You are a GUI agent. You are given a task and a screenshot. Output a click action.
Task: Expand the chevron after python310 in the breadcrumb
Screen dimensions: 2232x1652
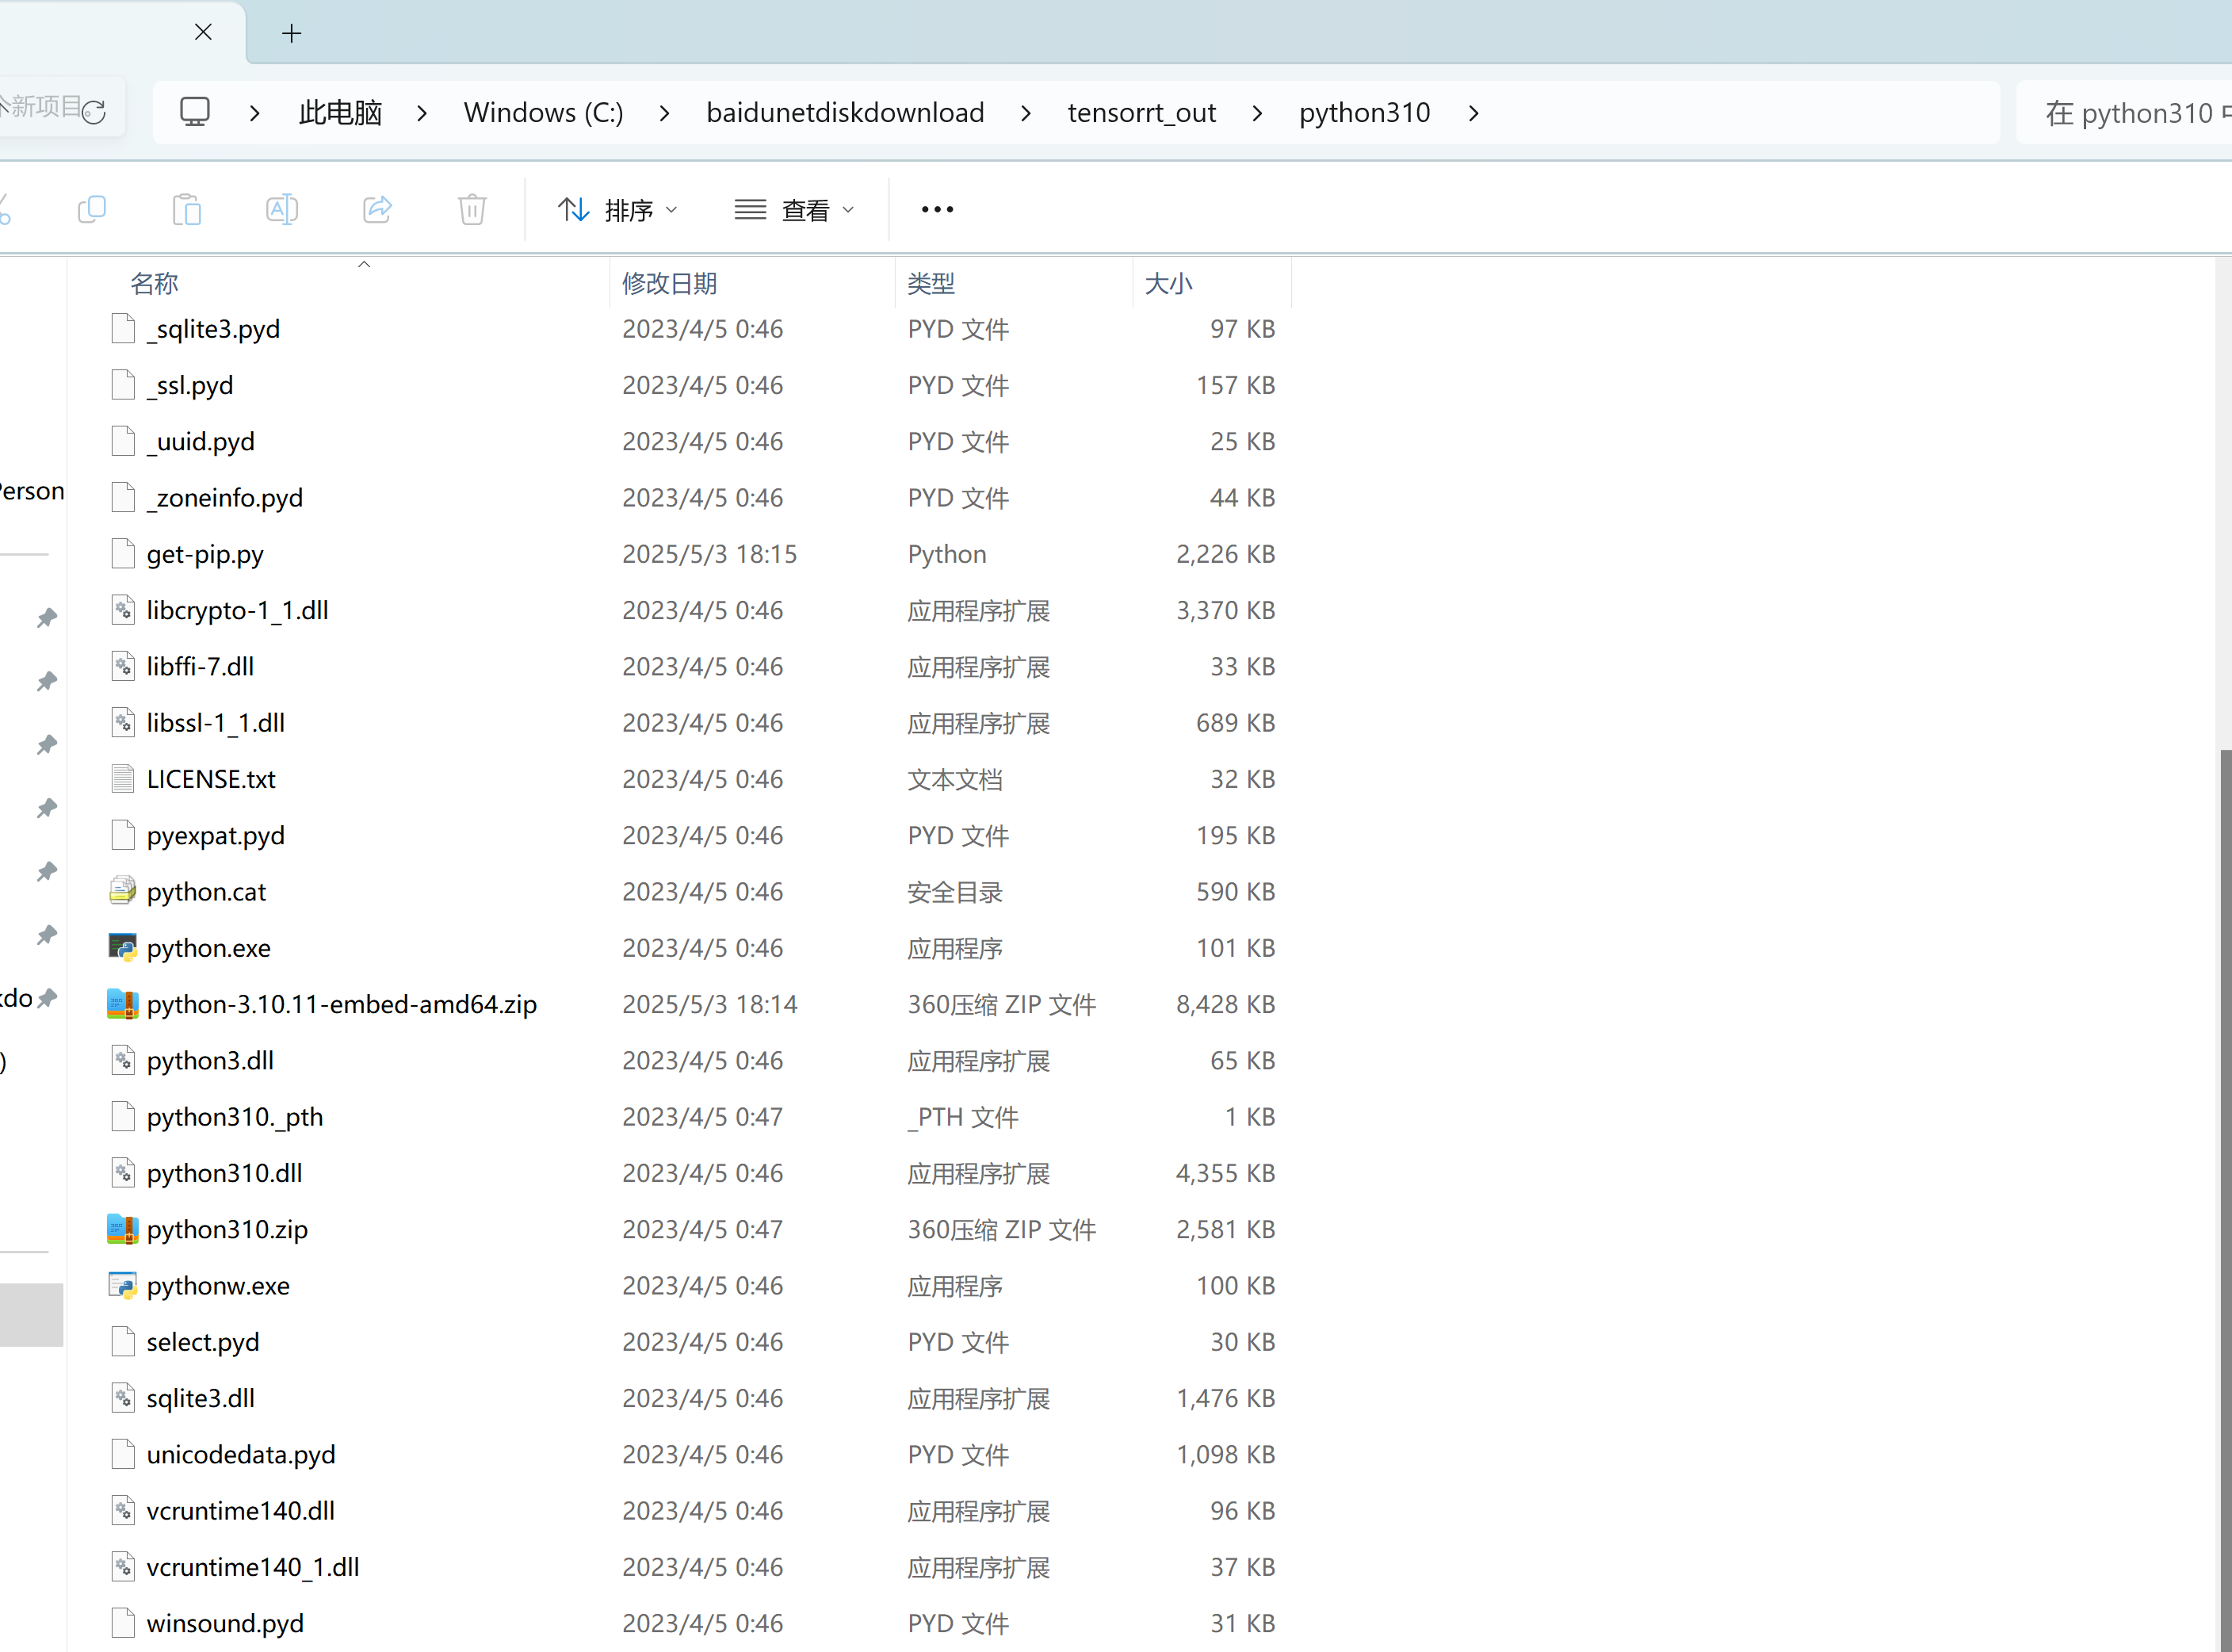tap(1474, 113)
